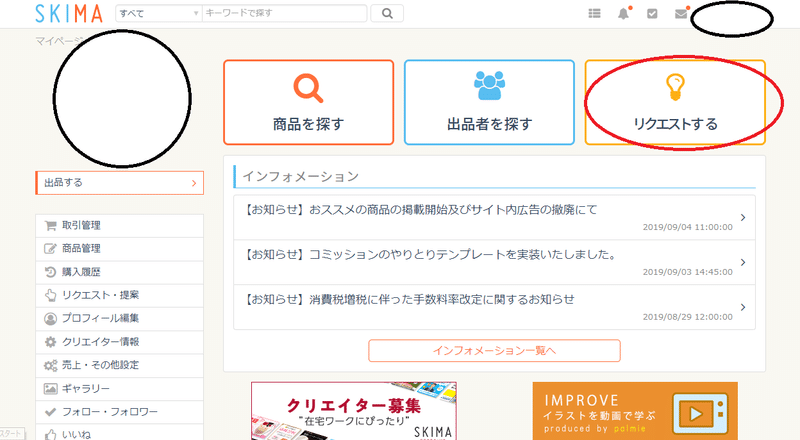Viewport: 800px width, 440px height.
Task: Open notice about おススメの商品の掲載開始
Action: (494, 217)
